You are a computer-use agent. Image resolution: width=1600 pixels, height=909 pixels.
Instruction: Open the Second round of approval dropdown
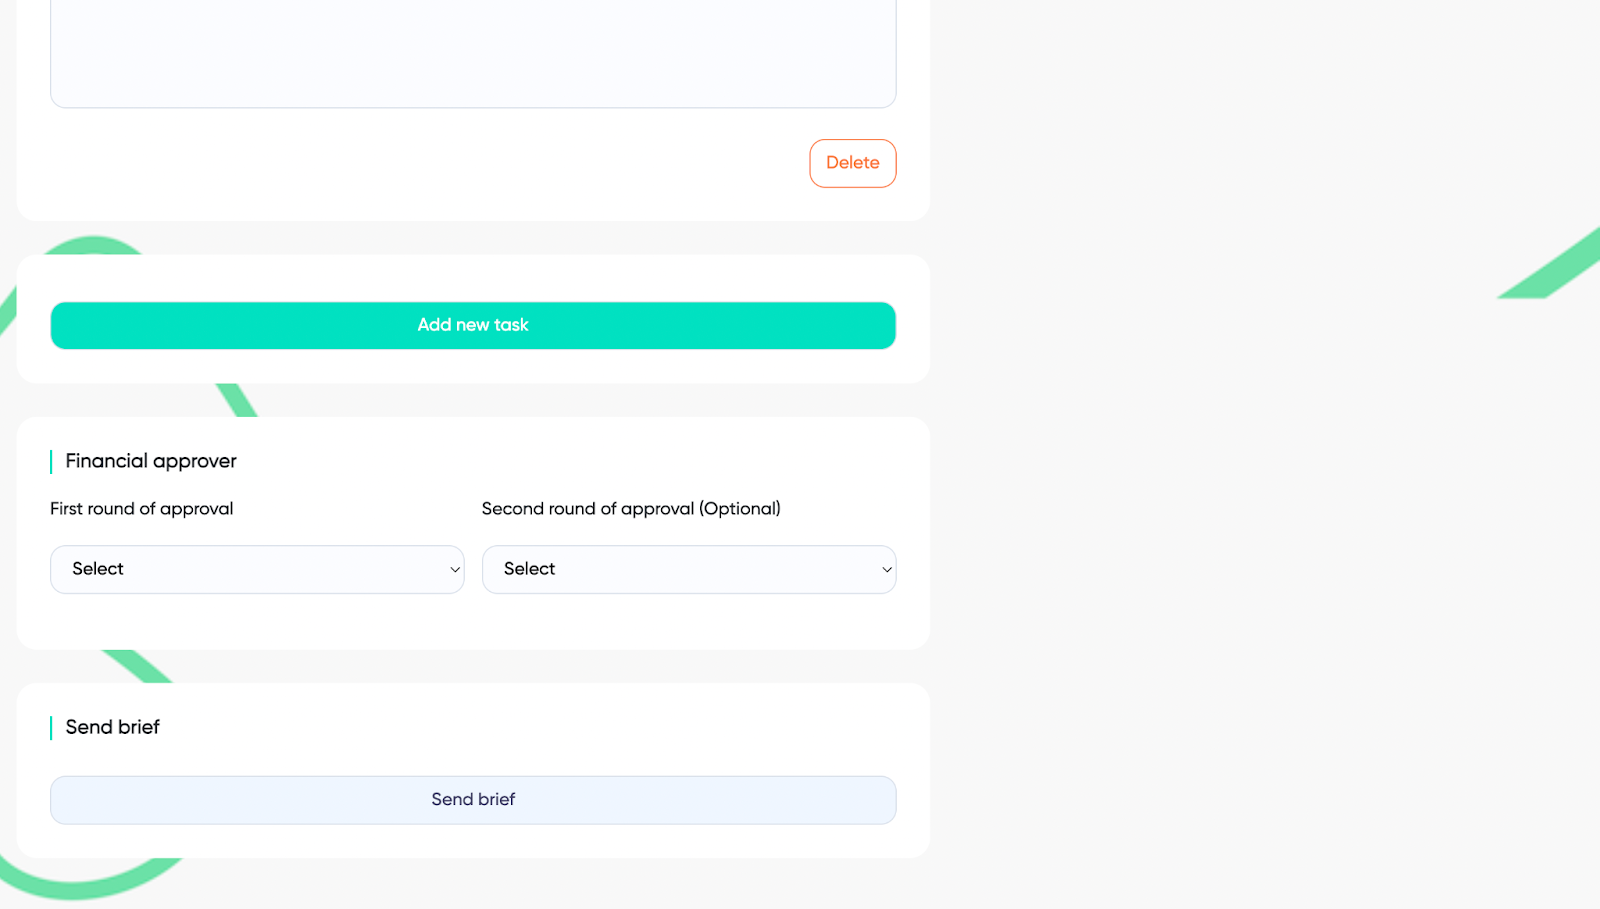(689, 569)
